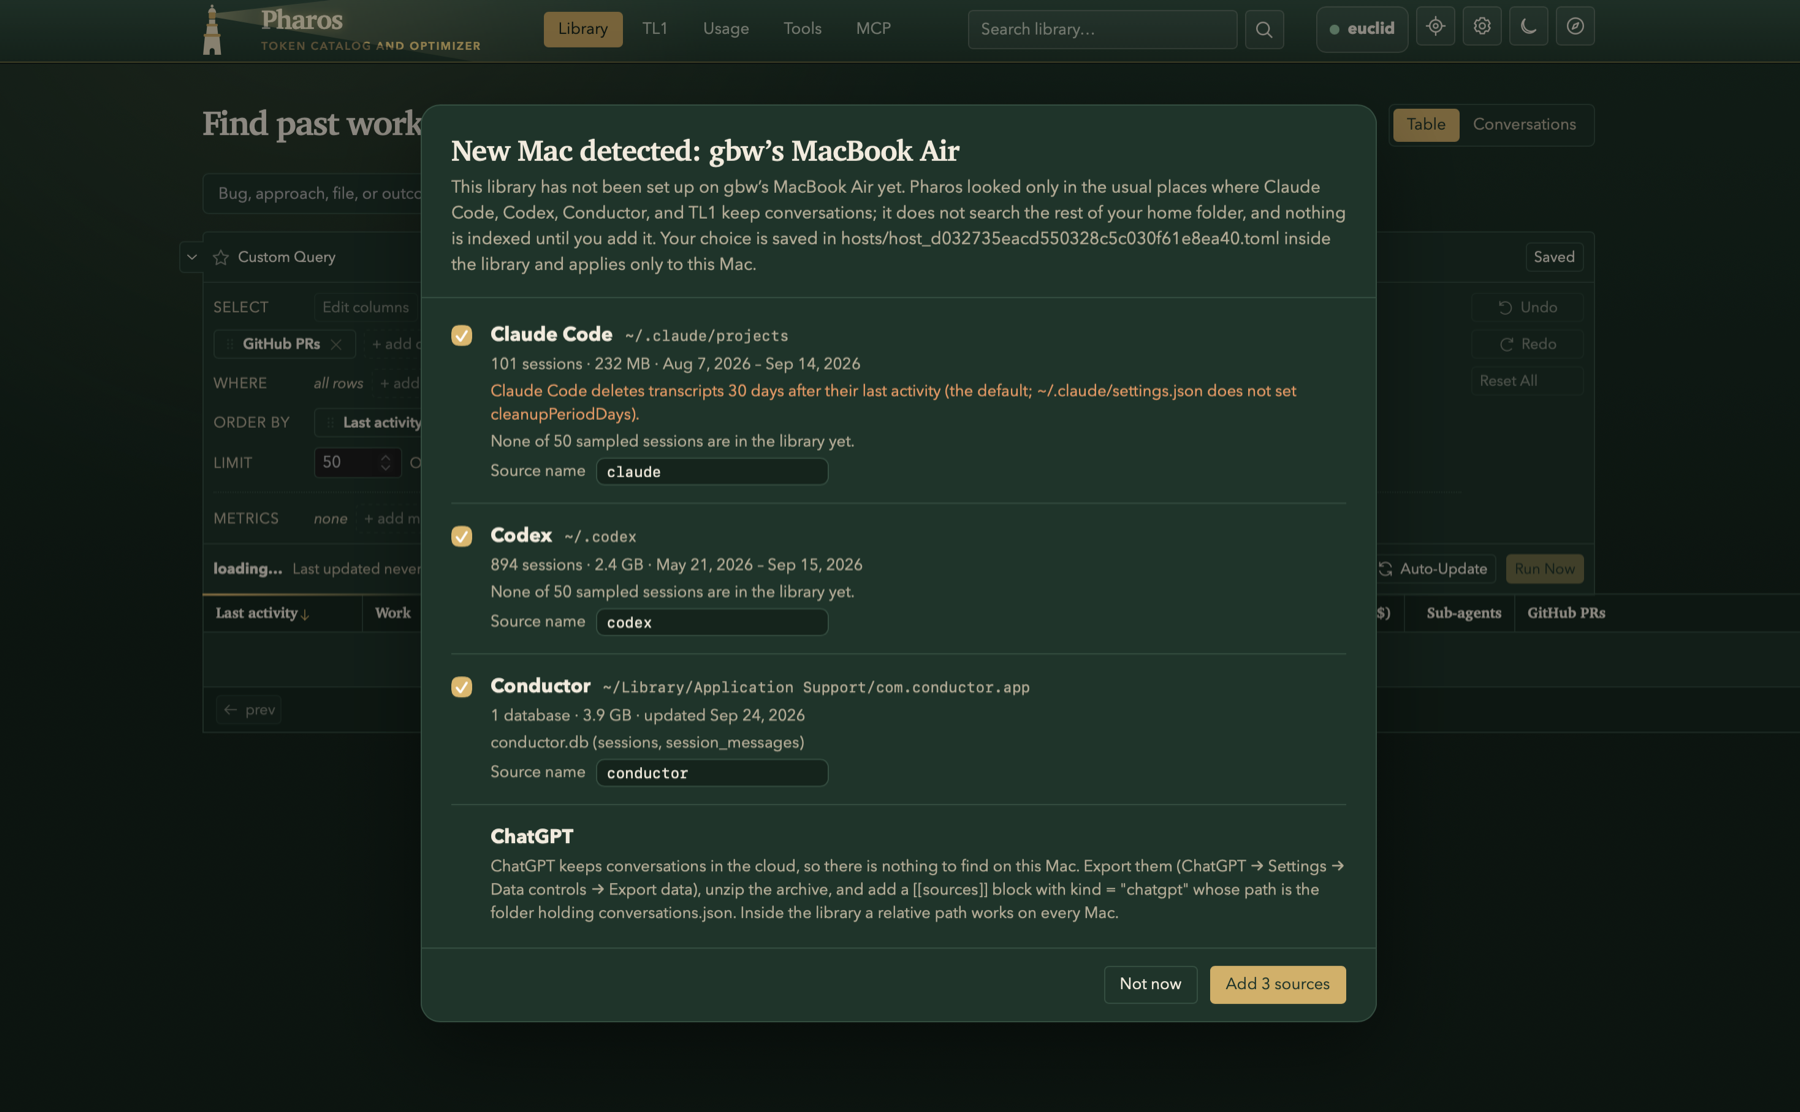Click the Pharos lighthouse logo
This screenshot has height=1112, width=1800.
point(212,30)
